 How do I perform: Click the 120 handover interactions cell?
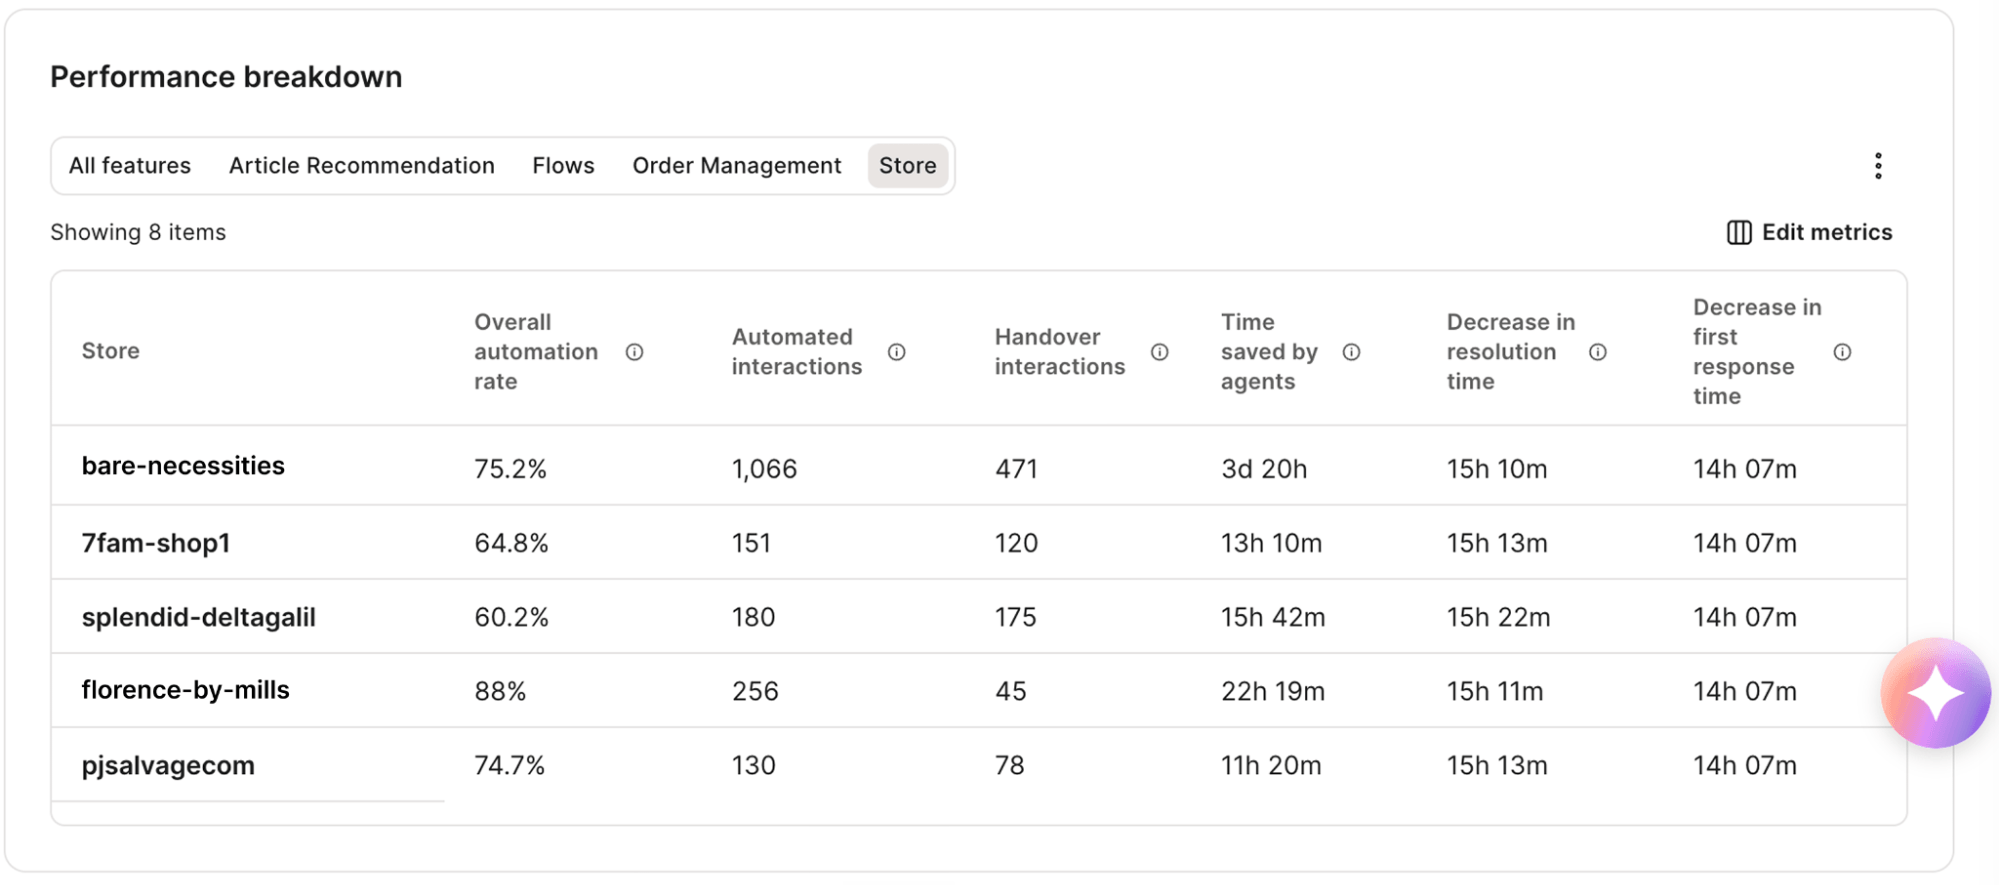click(x=1016, y=543)
